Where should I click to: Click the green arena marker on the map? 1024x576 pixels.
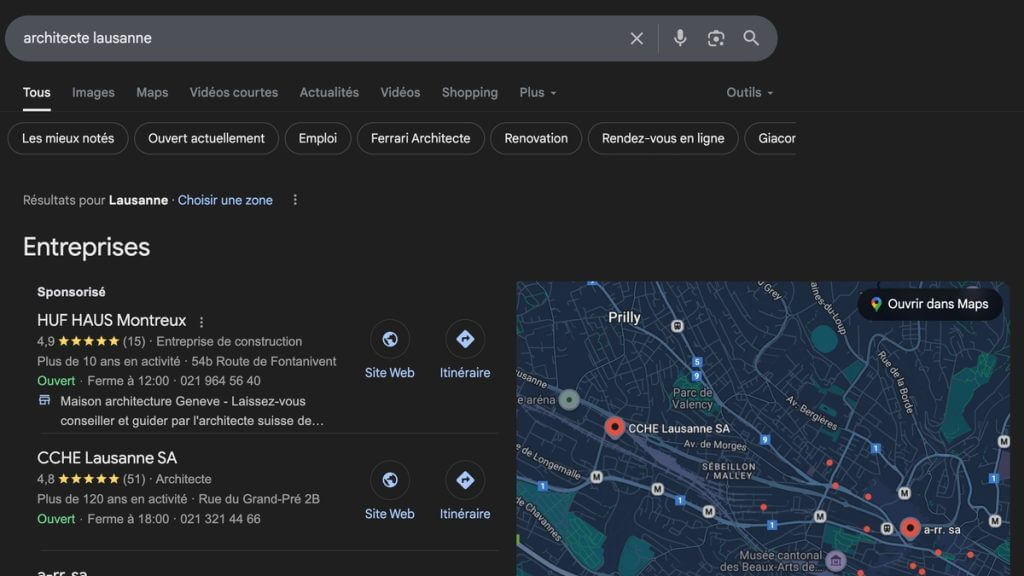point(569,399)
